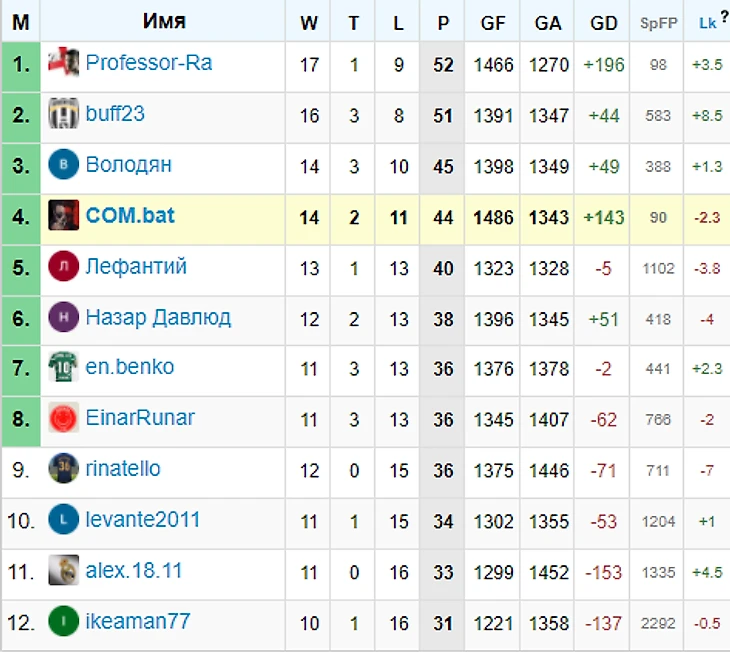This screenshot has width=730, height=657.
Task: Click Володян's blue circle avatar
Action: click(63, 164)
